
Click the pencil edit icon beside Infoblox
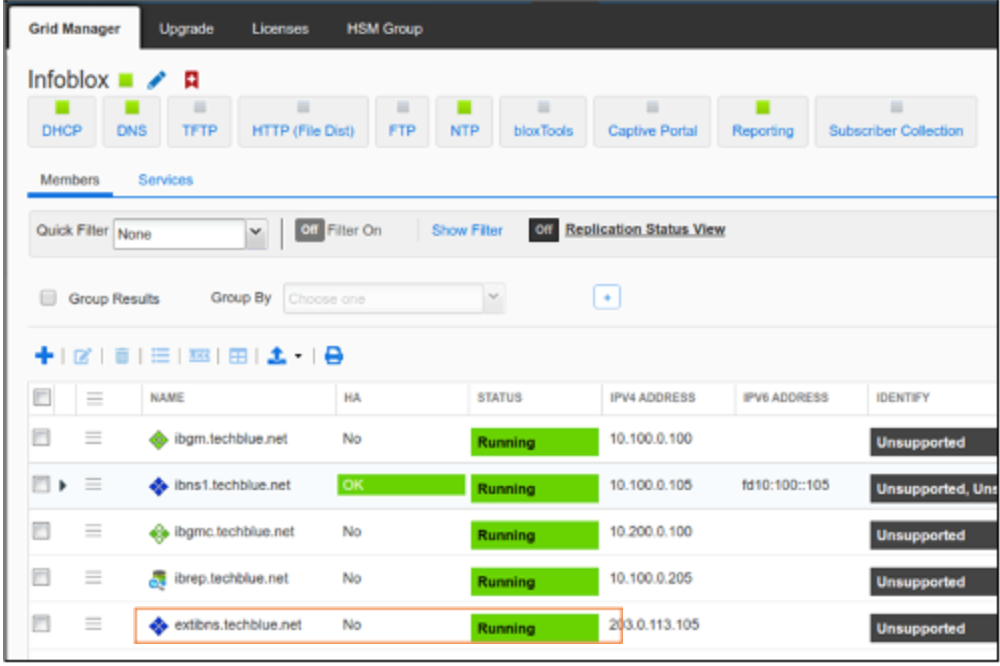(x=156, y=80)
